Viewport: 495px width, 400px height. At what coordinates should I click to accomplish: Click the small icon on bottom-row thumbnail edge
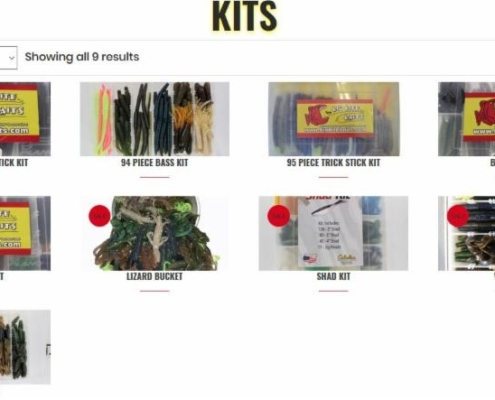(48, 350)
